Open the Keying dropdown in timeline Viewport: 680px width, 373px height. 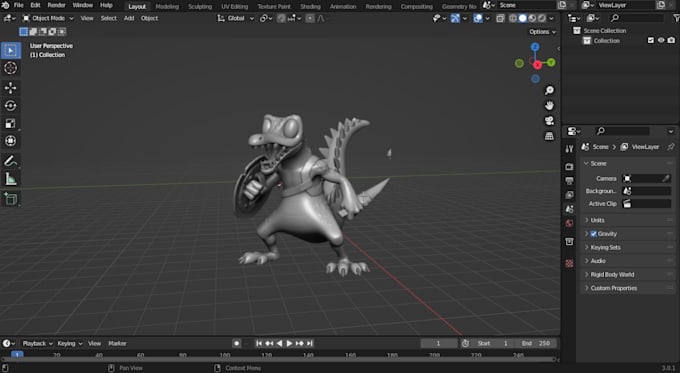click(x=69, y=343)
